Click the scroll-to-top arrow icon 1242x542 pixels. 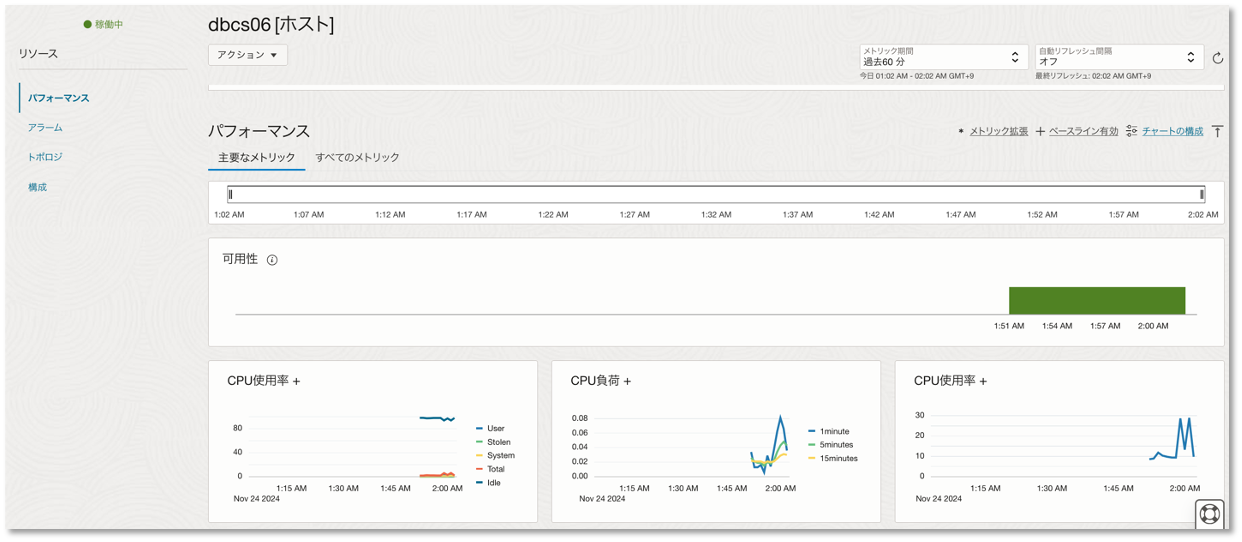click(x=1217, y=131)
